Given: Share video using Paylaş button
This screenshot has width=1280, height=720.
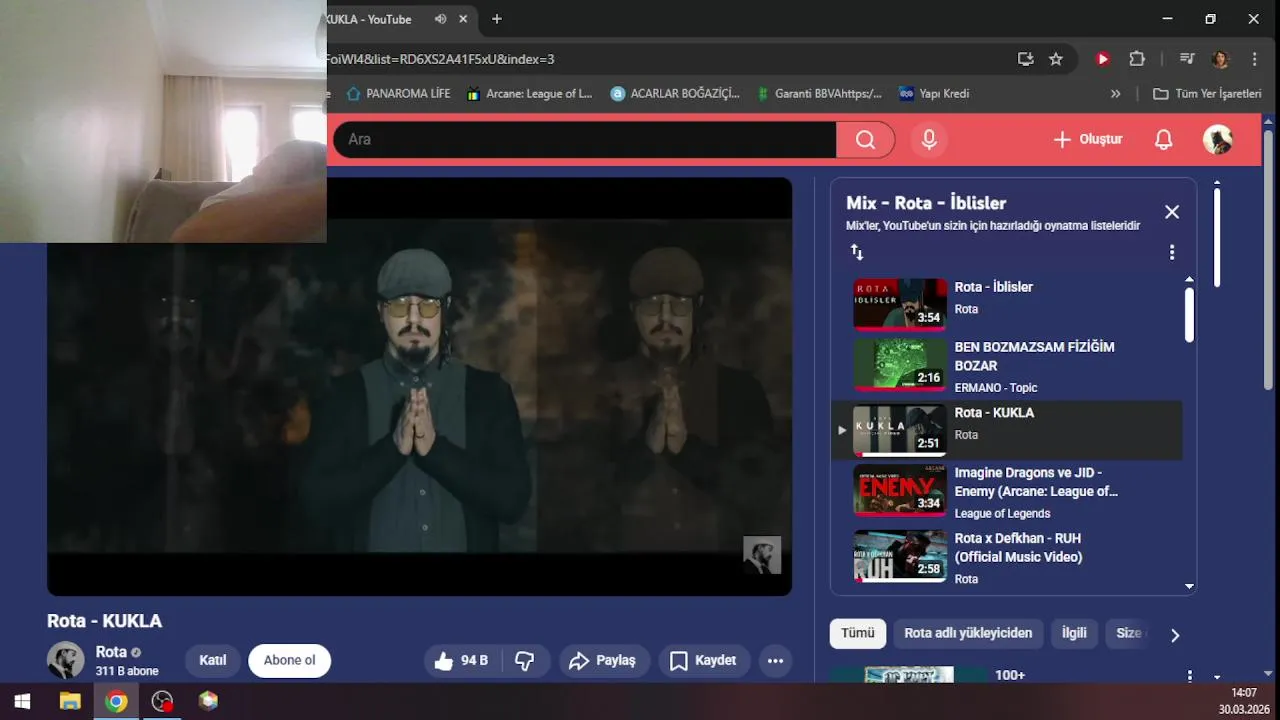Looking at the screenshot, I should pyautogui.click(x=603, y=661).
